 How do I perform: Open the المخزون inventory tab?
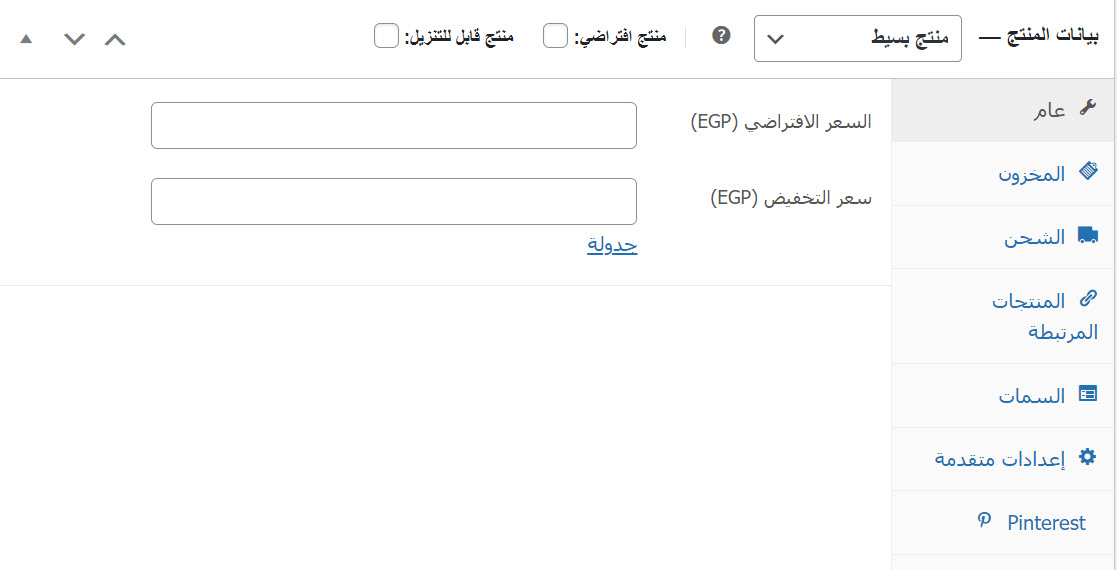pos(1032,174)
